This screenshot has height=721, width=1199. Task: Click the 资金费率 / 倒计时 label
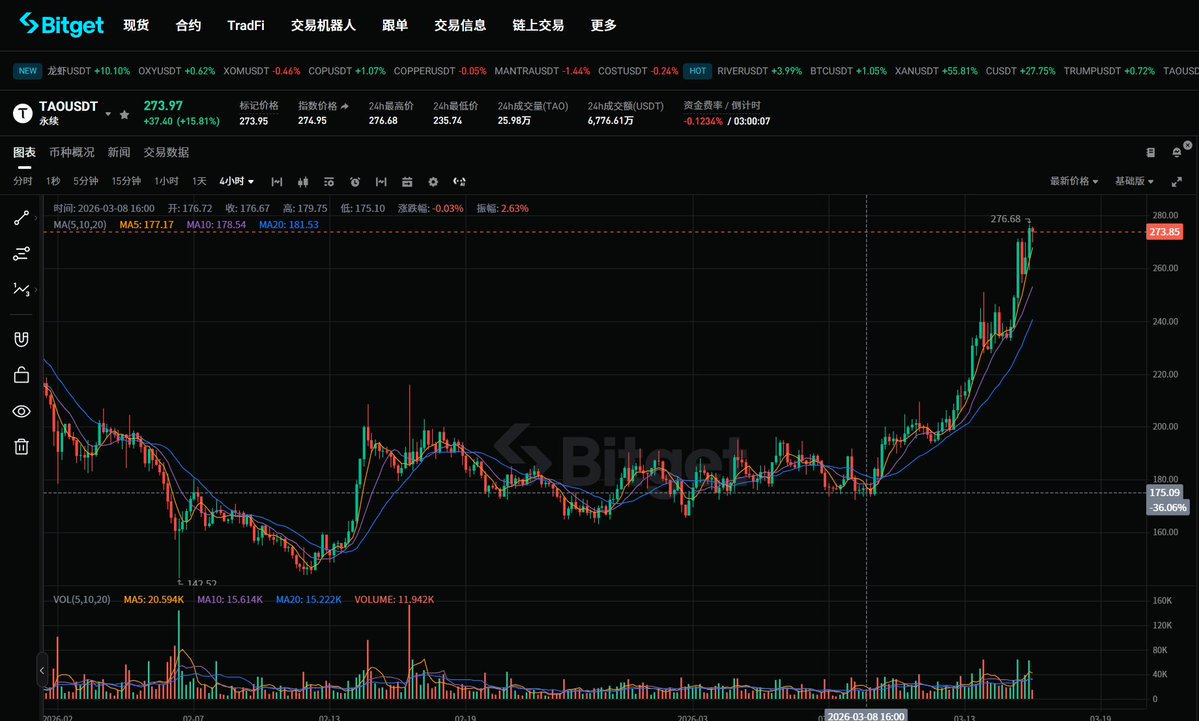[x=722, y=106]
